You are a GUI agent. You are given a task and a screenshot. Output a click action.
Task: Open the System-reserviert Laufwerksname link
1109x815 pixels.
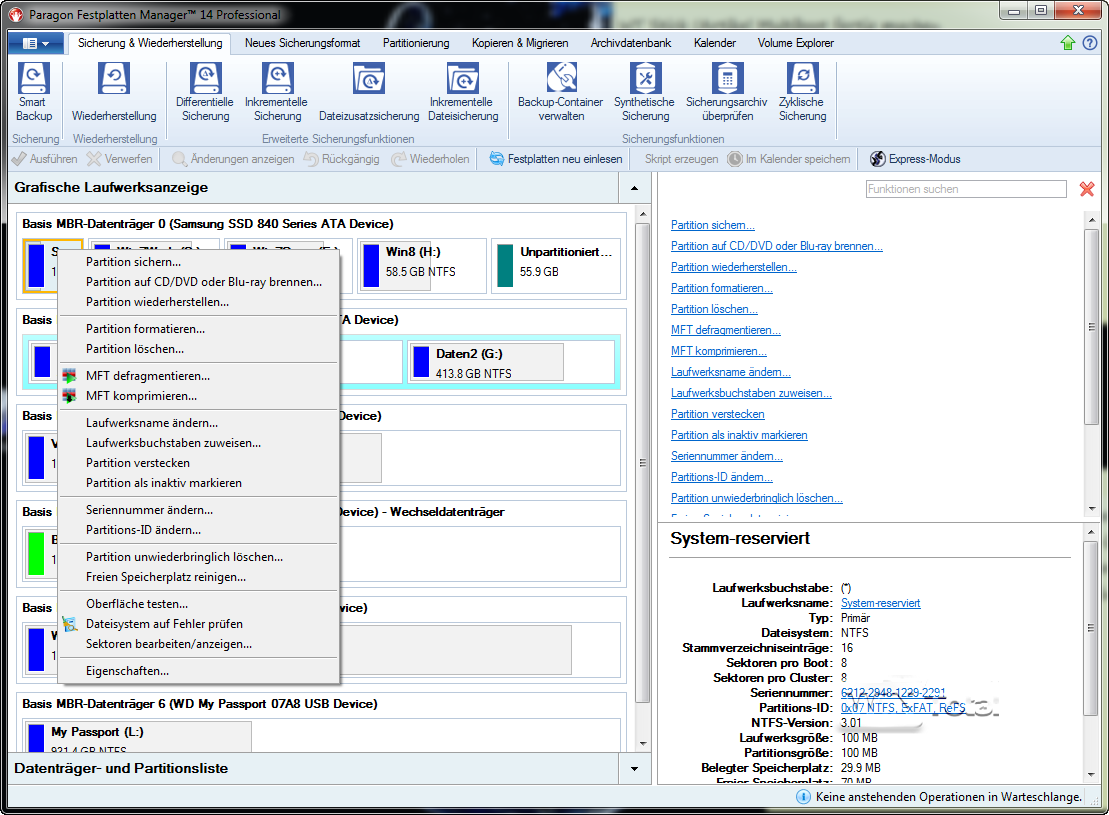pyautogui.click(x=880, y=603)
